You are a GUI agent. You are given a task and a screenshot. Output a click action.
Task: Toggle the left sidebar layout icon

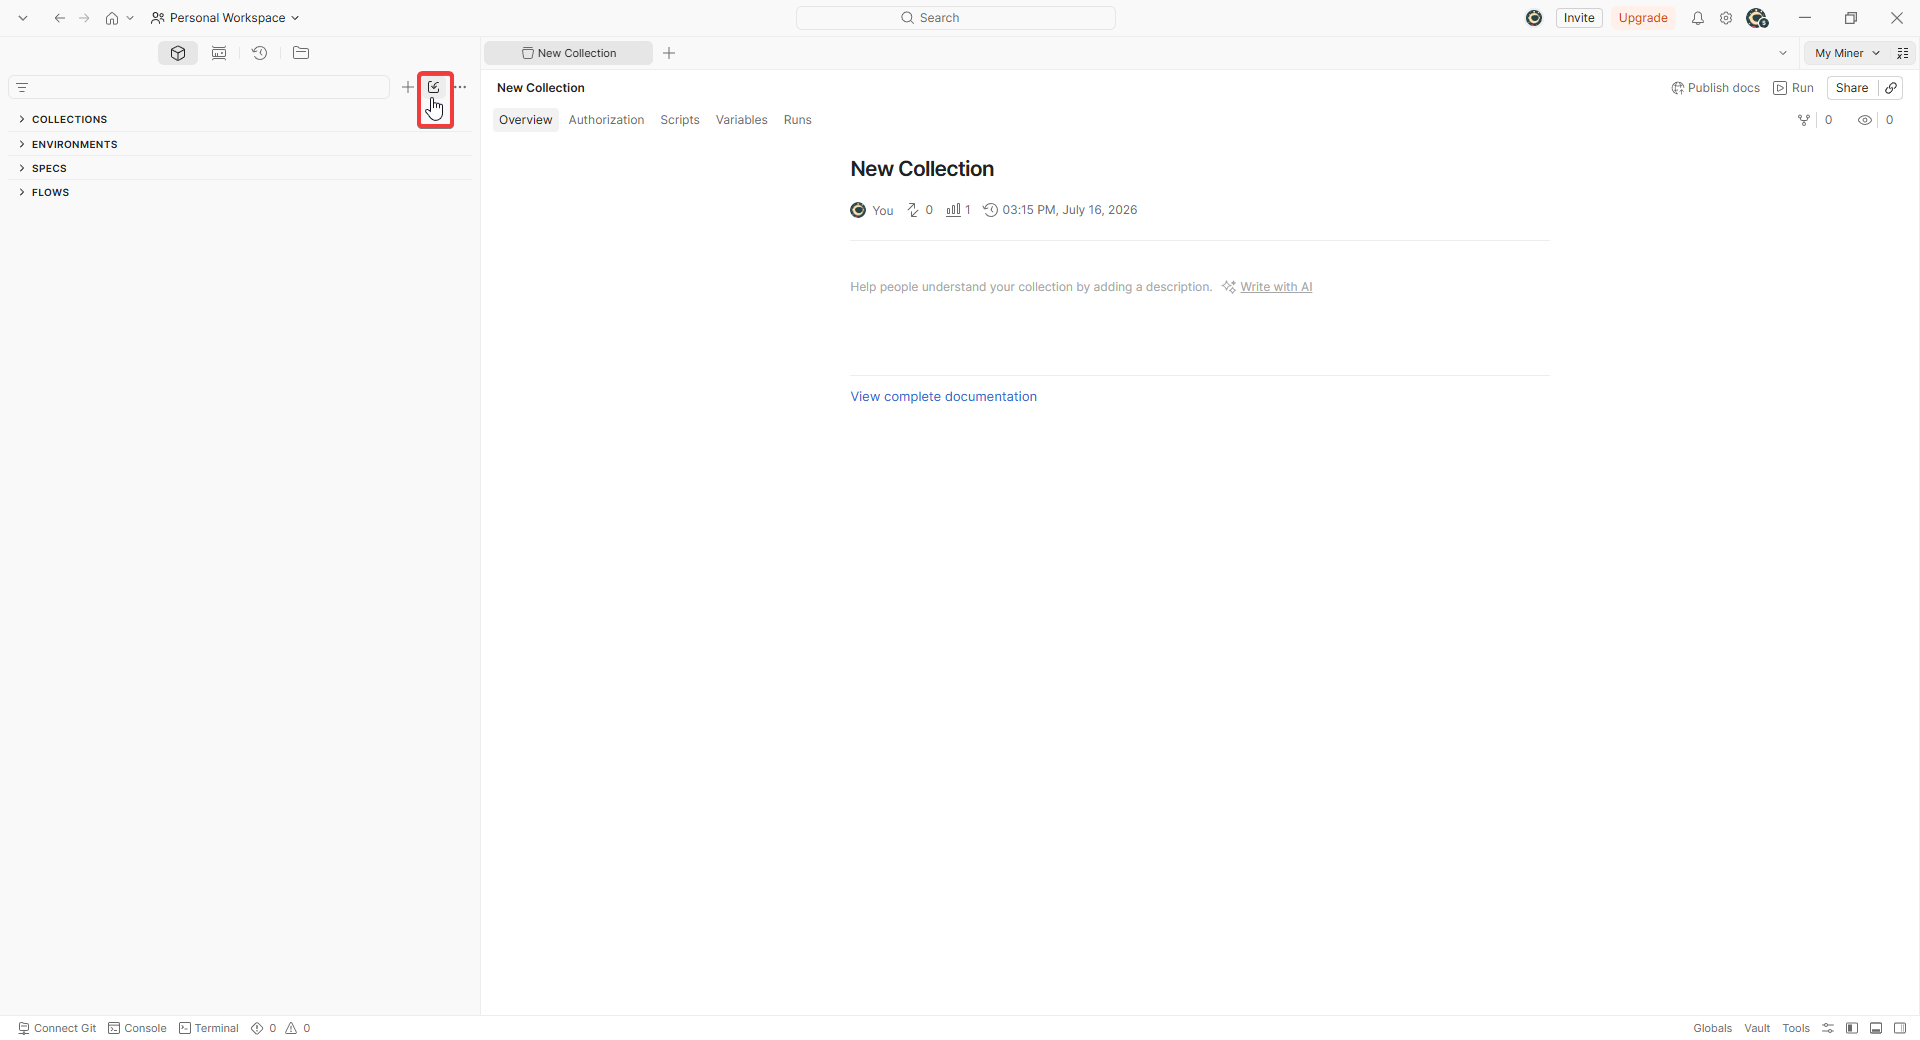click(x=1852, y=1028)
